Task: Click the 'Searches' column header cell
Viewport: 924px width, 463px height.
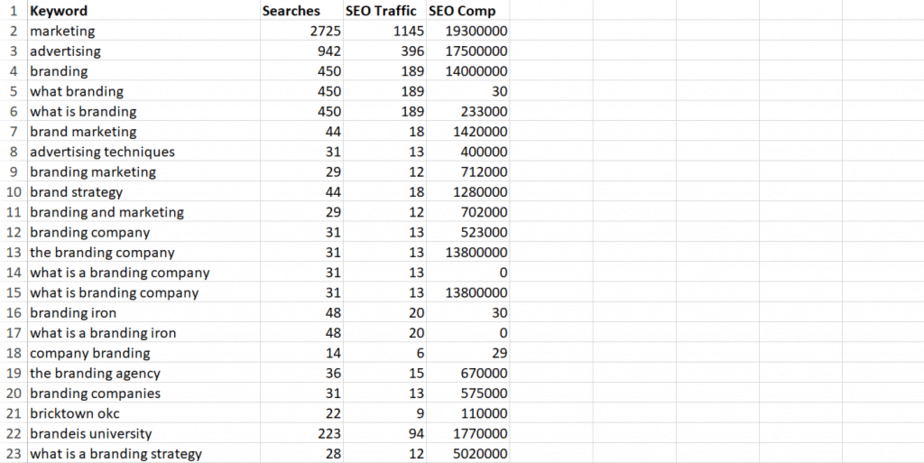Action: click(291, 11)
